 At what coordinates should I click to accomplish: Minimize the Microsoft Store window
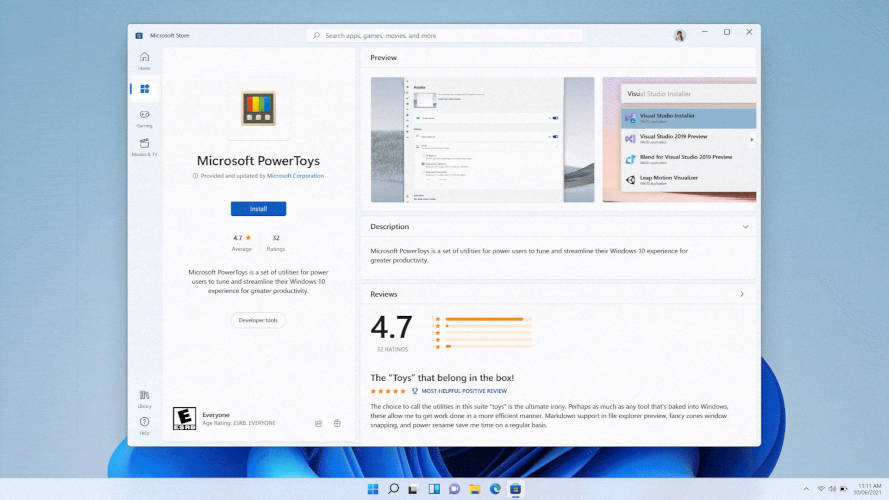(x=705, y=32)
